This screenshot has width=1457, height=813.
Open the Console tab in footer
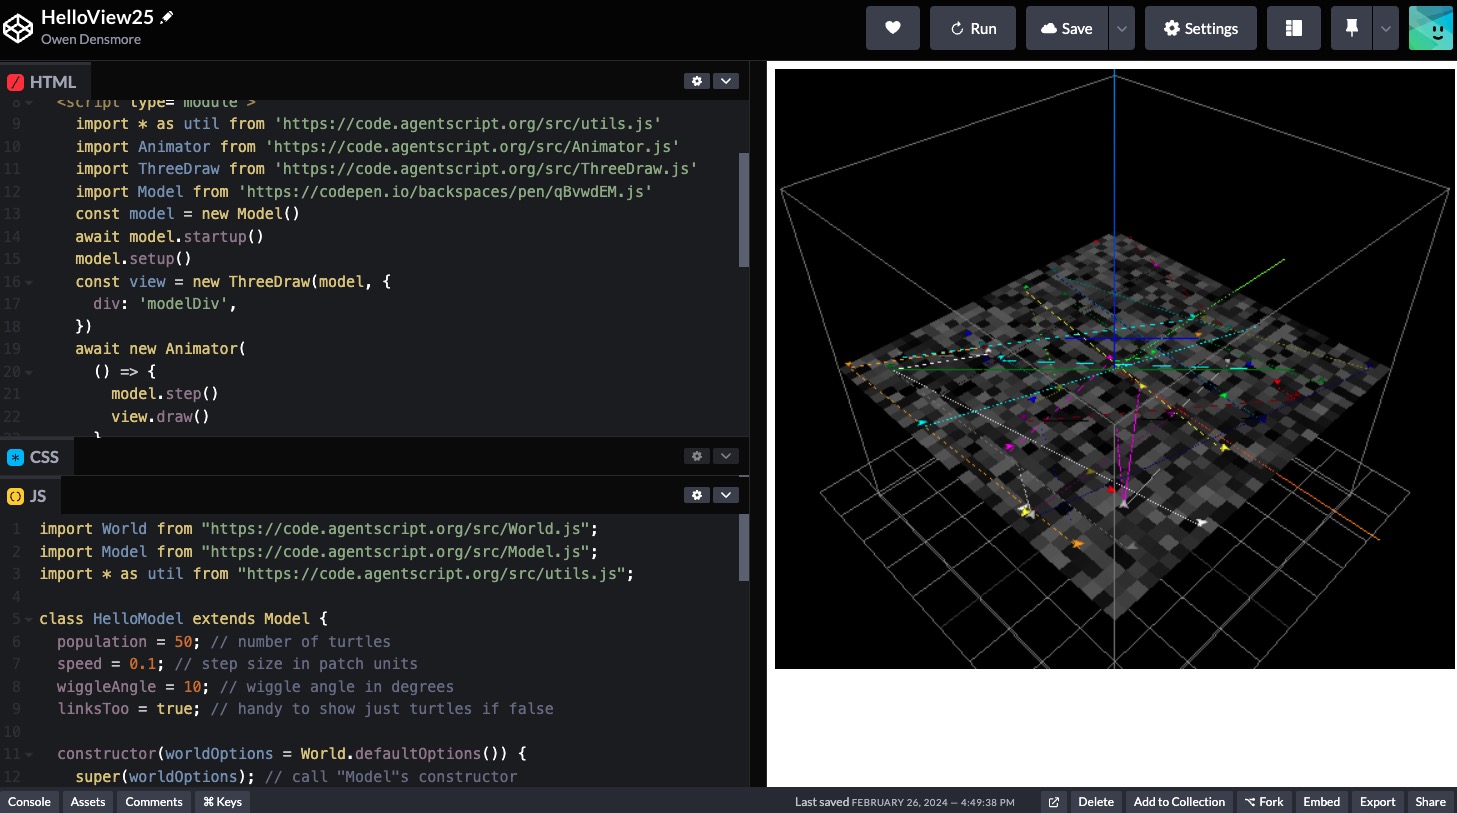[x=29, y=802]
